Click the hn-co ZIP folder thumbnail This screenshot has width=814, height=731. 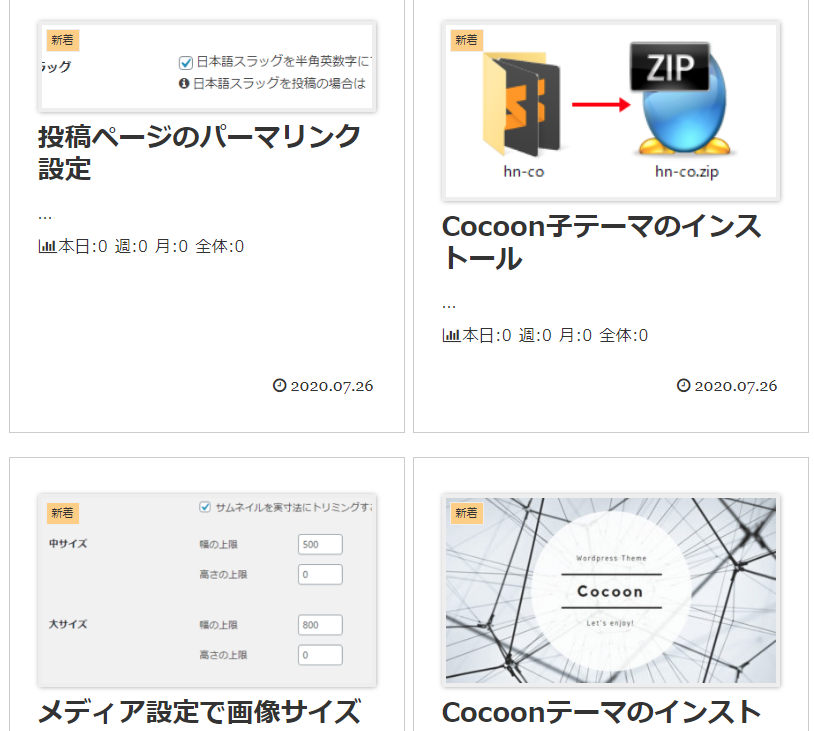point(611,111)
